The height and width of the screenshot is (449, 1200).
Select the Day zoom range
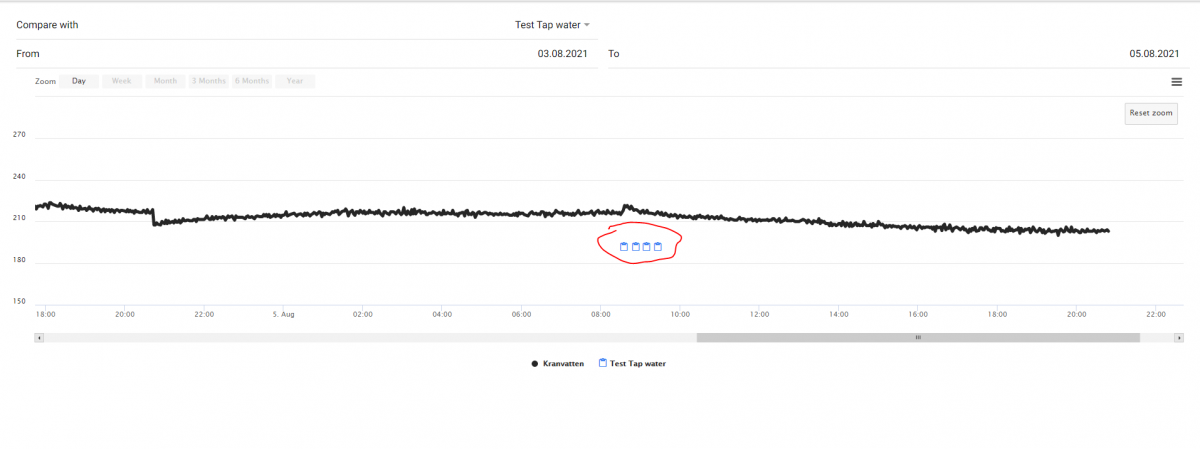[79, 81]
